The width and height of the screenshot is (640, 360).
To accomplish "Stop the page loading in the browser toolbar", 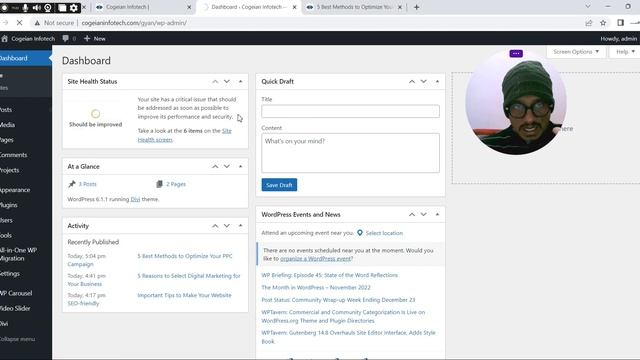I will tap(19, 23).
